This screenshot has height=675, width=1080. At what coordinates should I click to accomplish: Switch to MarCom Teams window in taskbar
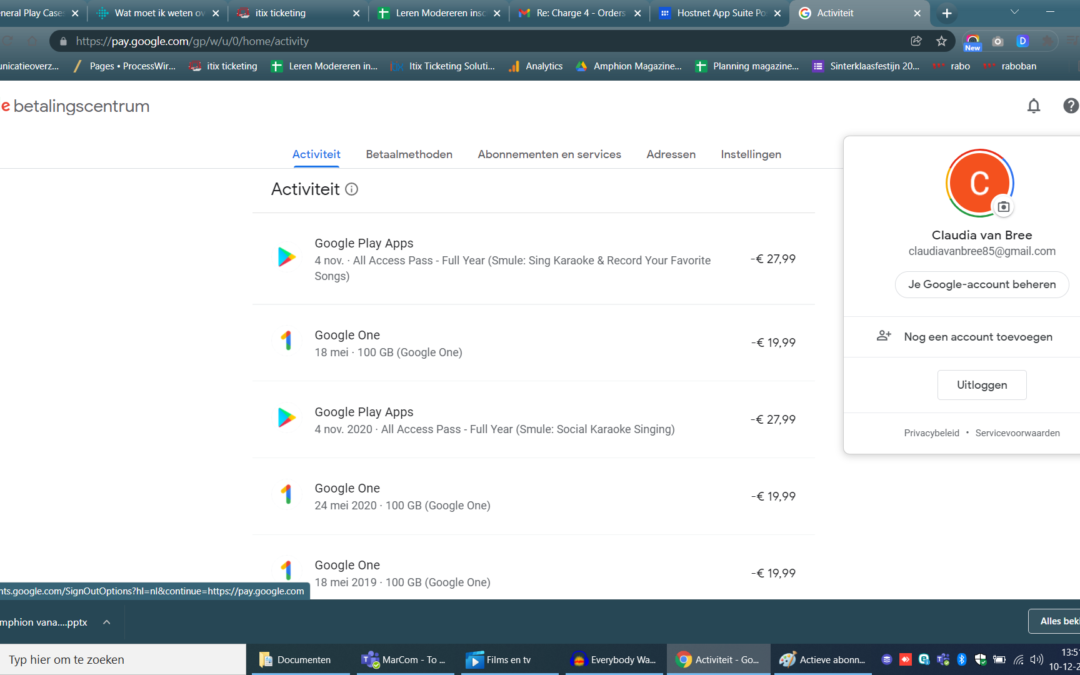click(404, 660)
